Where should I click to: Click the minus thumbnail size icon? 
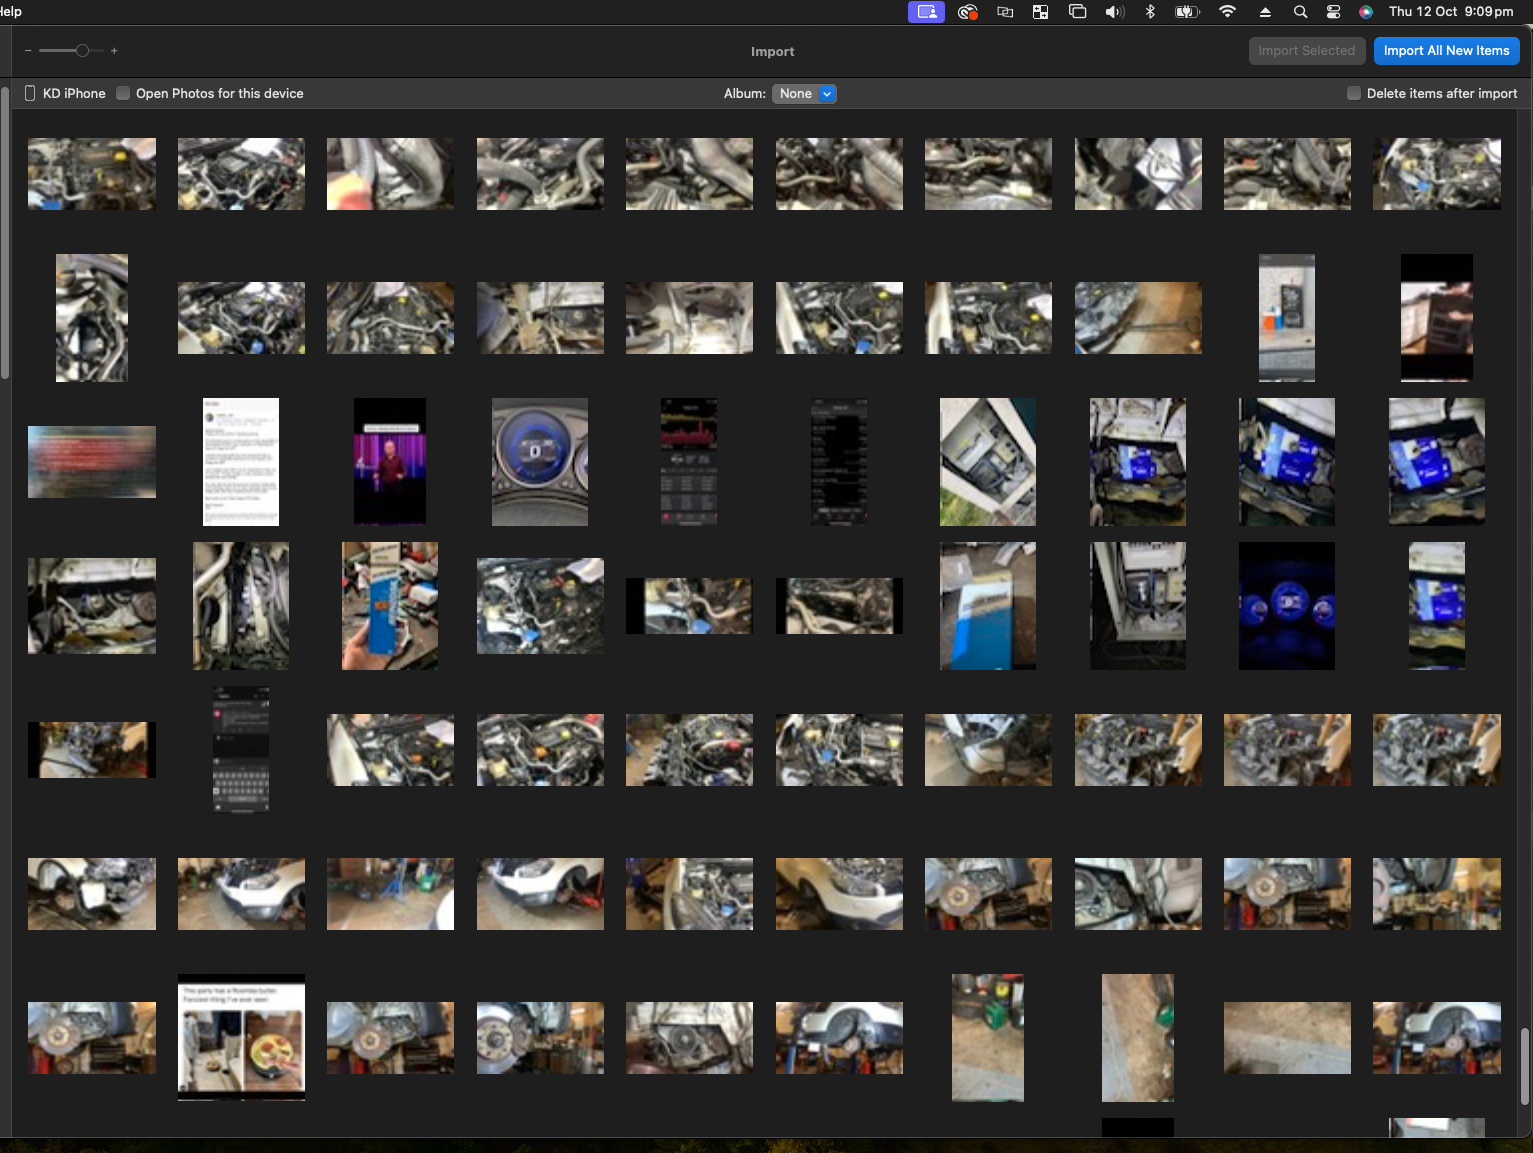[x=28, y=50]
